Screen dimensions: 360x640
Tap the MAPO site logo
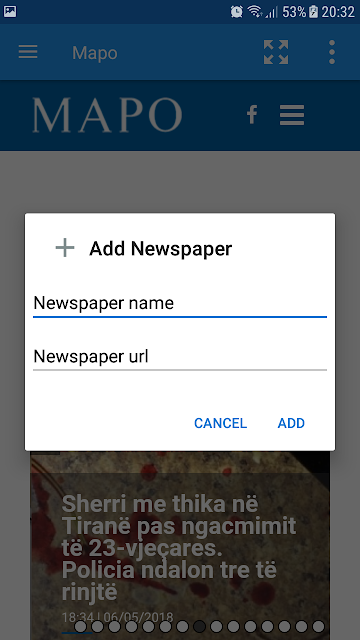107,115
